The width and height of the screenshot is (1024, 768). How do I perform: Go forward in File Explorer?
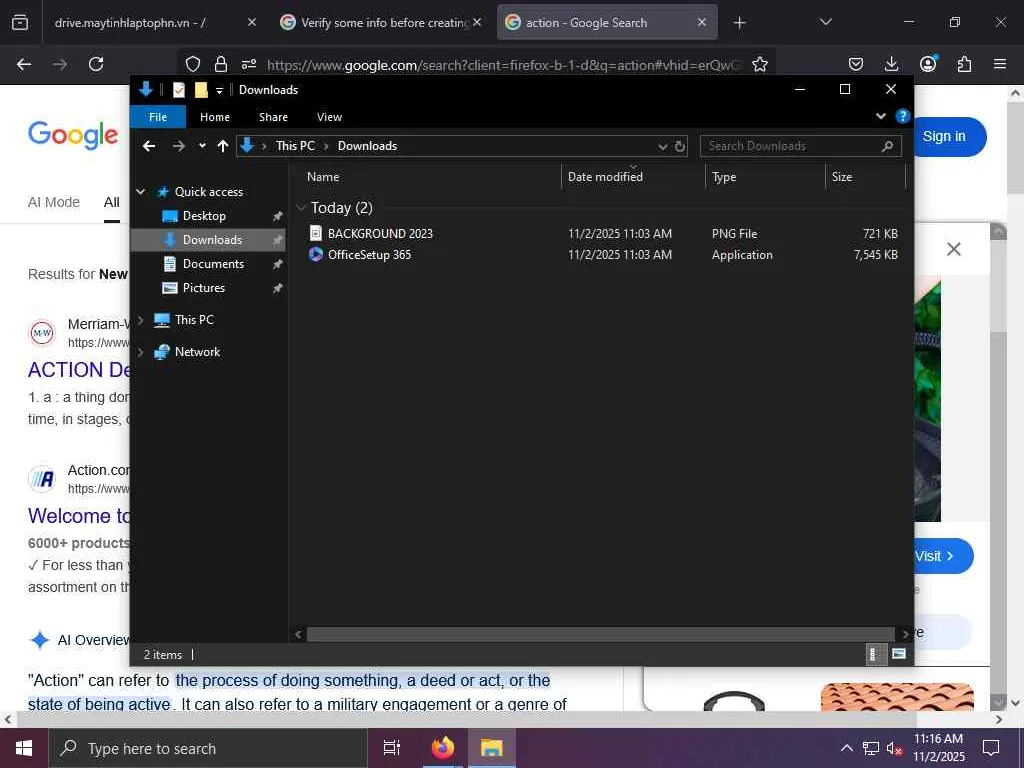click(x=178, y=146)
